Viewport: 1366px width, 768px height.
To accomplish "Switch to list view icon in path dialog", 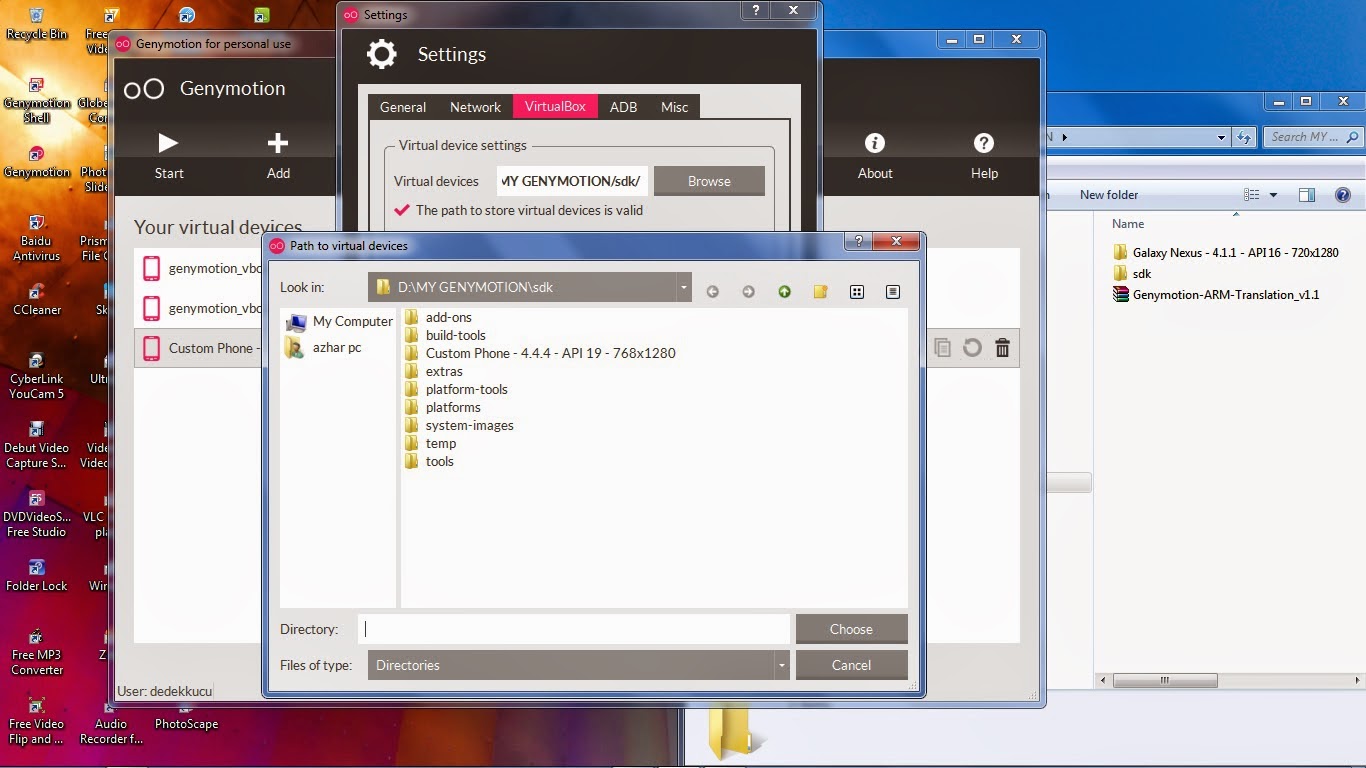I will [857, 292].
